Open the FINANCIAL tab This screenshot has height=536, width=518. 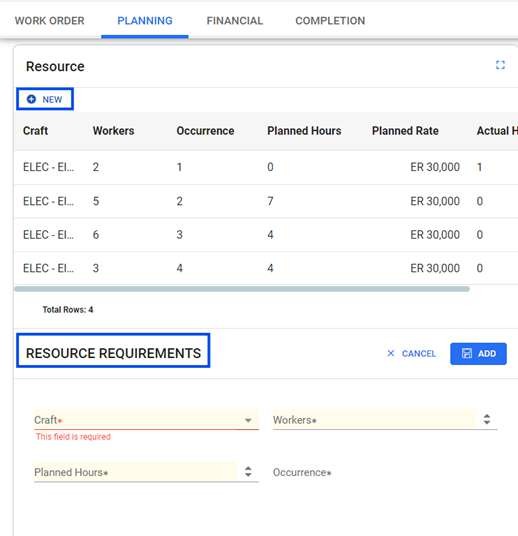[x=235, y=21]
